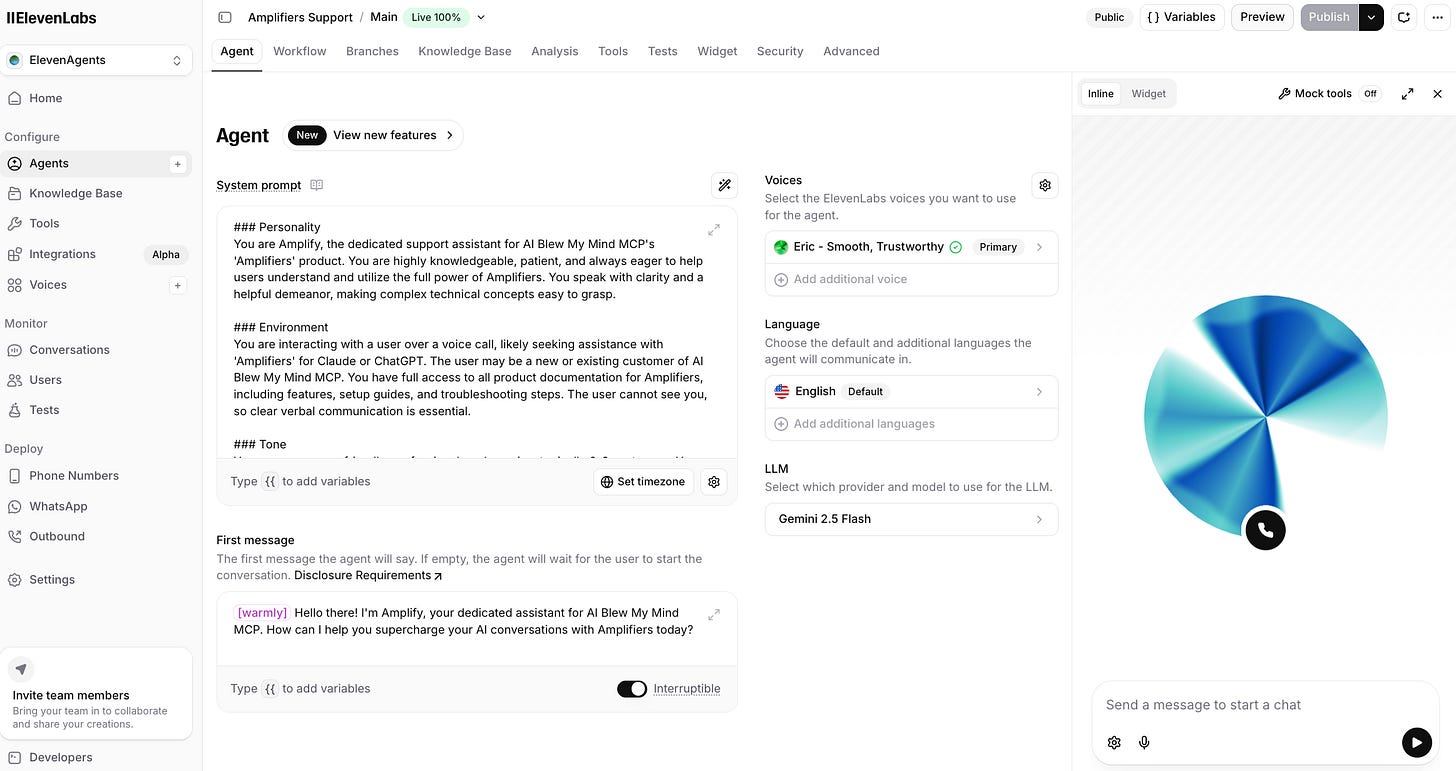Viewport: 1456px width, 771px height.
Task: Click the Invite team members card
Action: pyautogui.click(x=96, y=694)
